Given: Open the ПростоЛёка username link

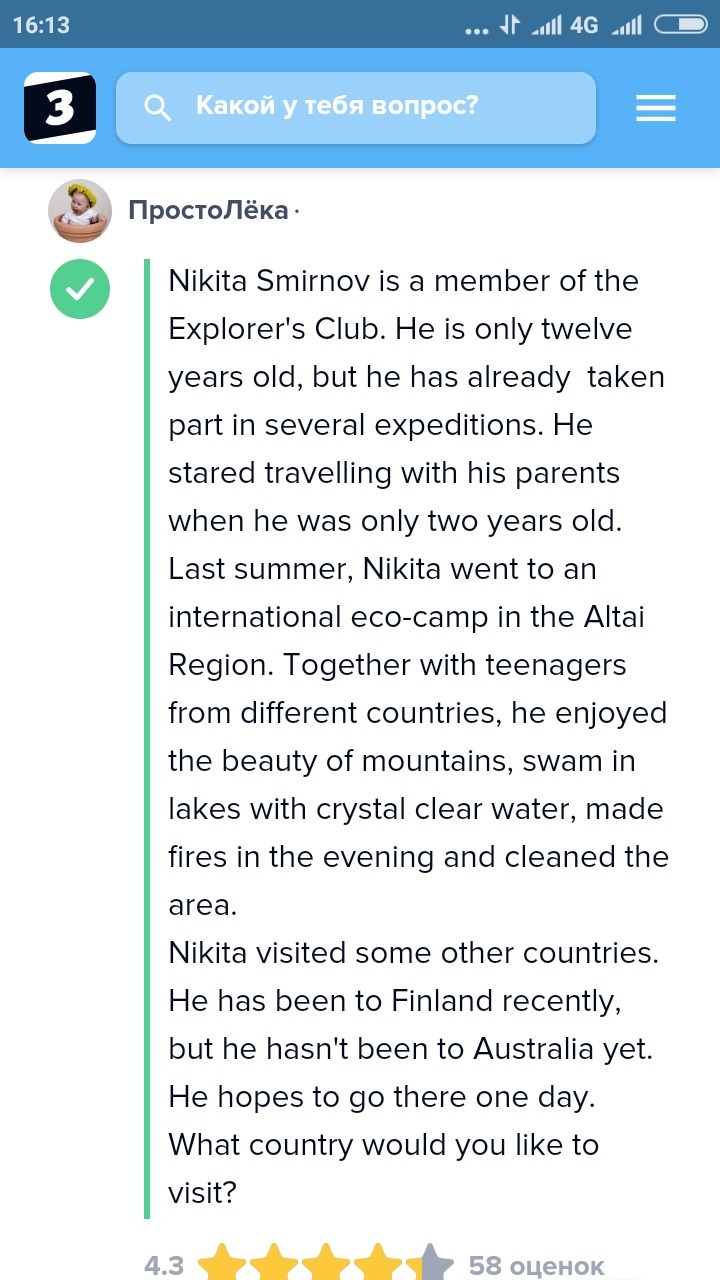Looking at the screenshot, I should (x=208, y=210).
